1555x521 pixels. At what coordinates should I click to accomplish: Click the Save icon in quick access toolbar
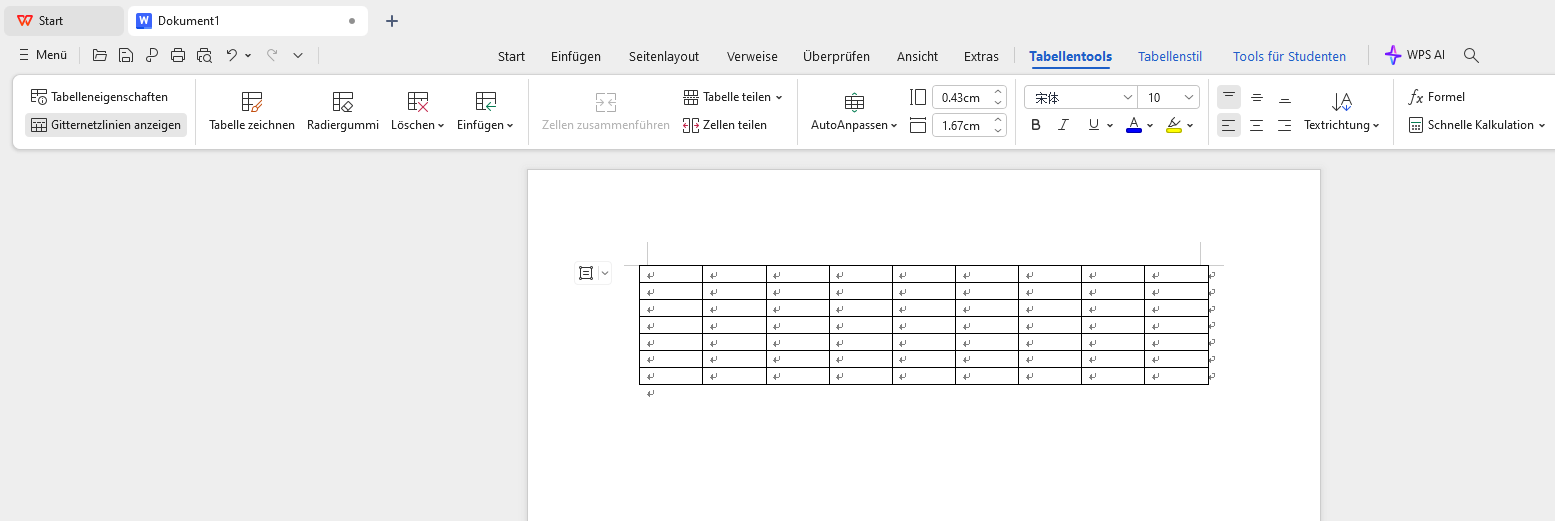tap(126, 56)
